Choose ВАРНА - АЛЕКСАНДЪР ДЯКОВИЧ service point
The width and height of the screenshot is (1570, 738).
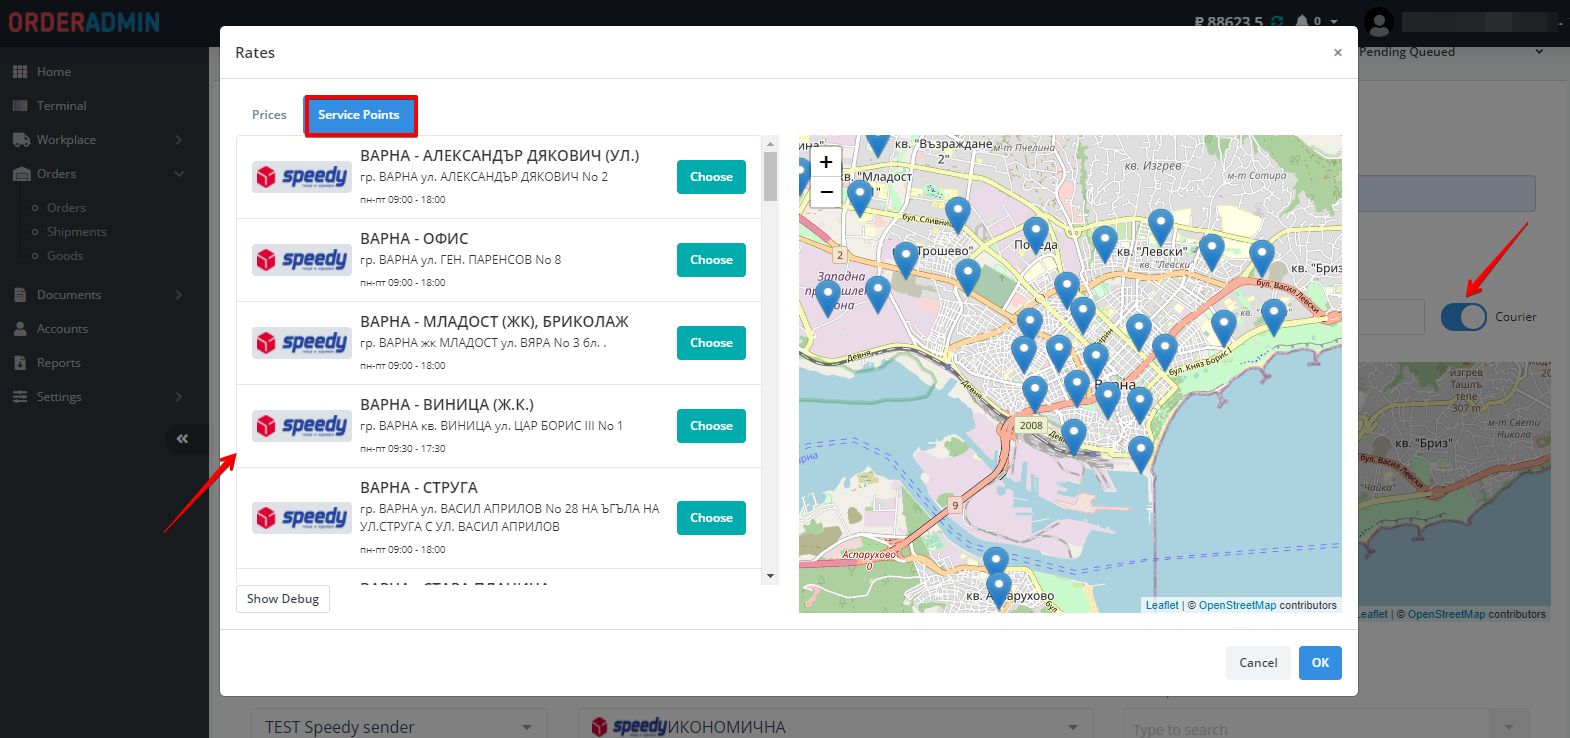[711, 177]
